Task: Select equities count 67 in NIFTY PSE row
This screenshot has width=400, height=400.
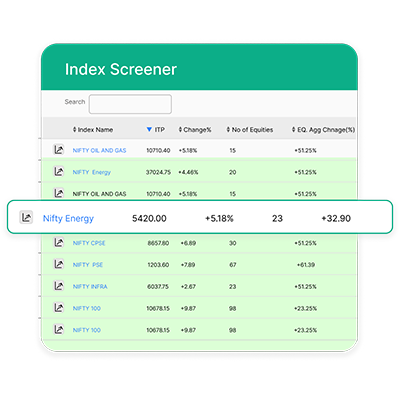Action: (x=233, y=265)
